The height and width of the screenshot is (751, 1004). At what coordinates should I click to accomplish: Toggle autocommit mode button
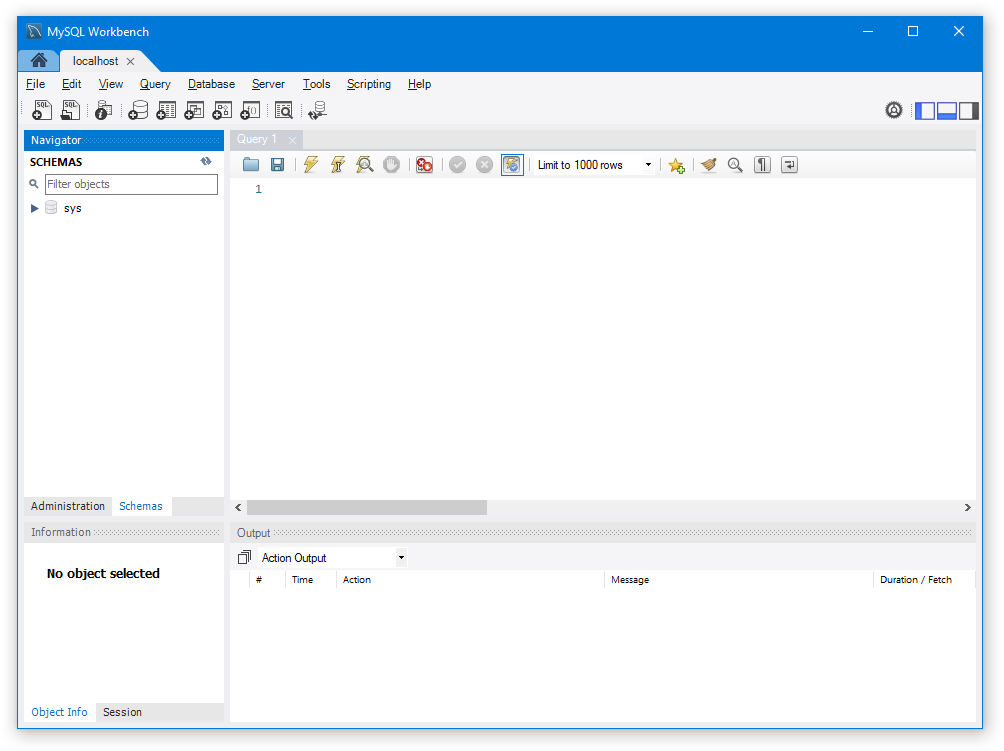click(512, 165)
